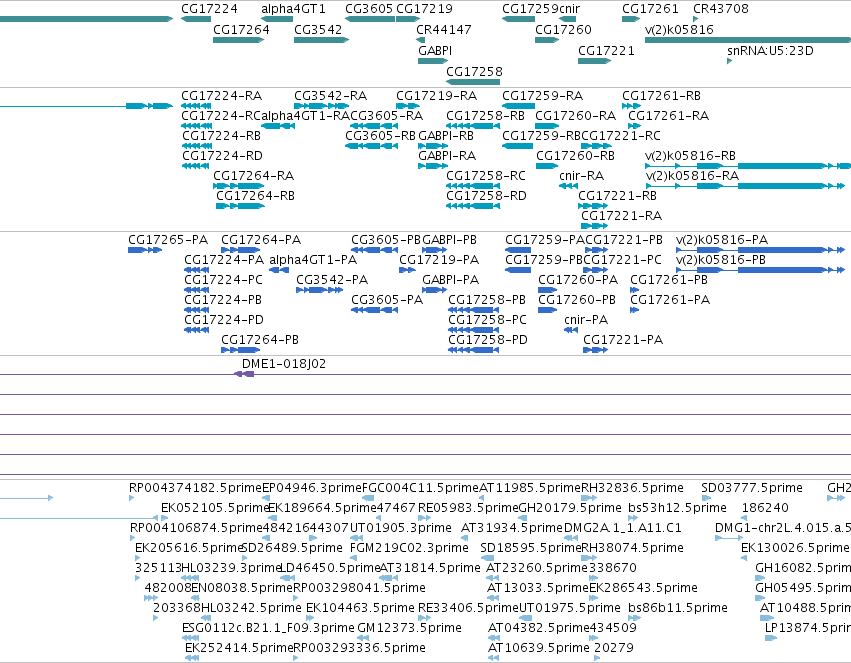Click the alpha4GT1 gene label
Image resolution: width=851 pixels, height=663 pixels.
[293, 9]
